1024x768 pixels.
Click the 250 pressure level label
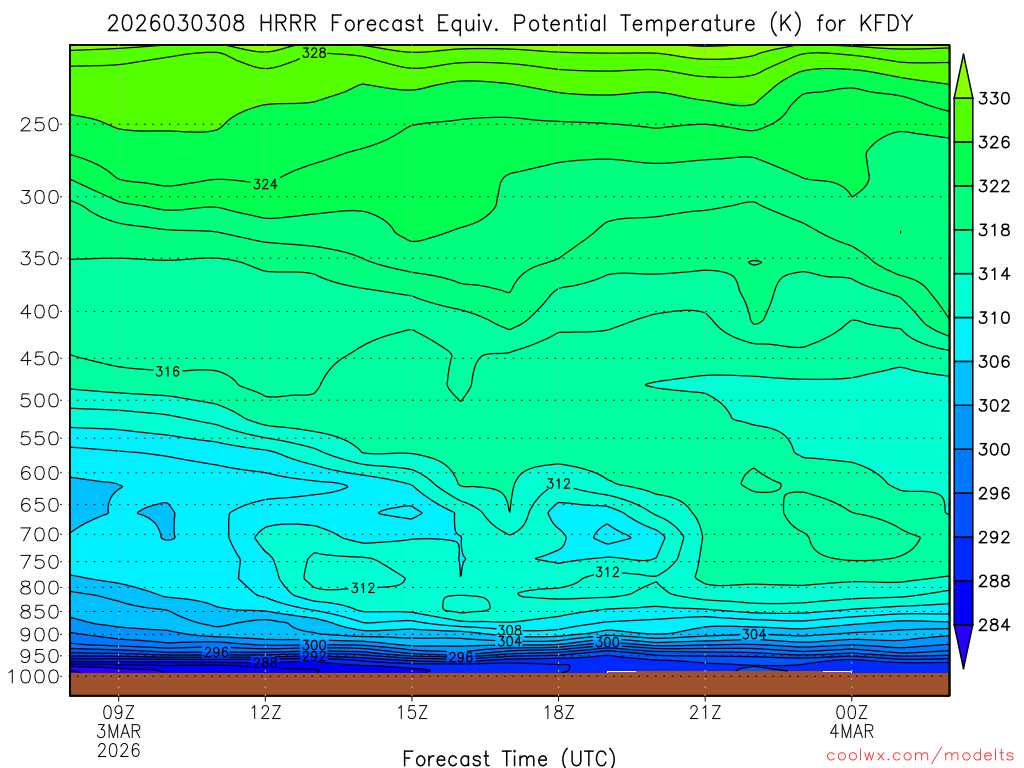[x=40, y=124]
